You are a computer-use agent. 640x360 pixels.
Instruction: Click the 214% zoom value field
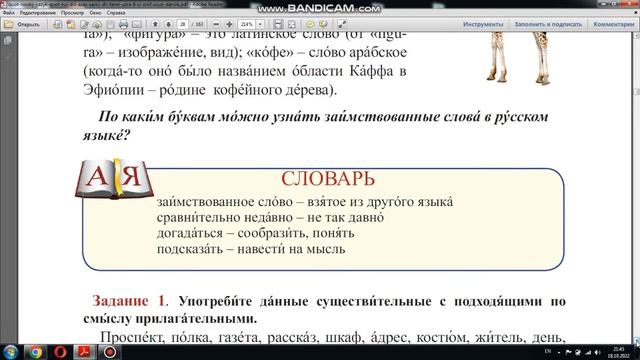pos(247,24)
